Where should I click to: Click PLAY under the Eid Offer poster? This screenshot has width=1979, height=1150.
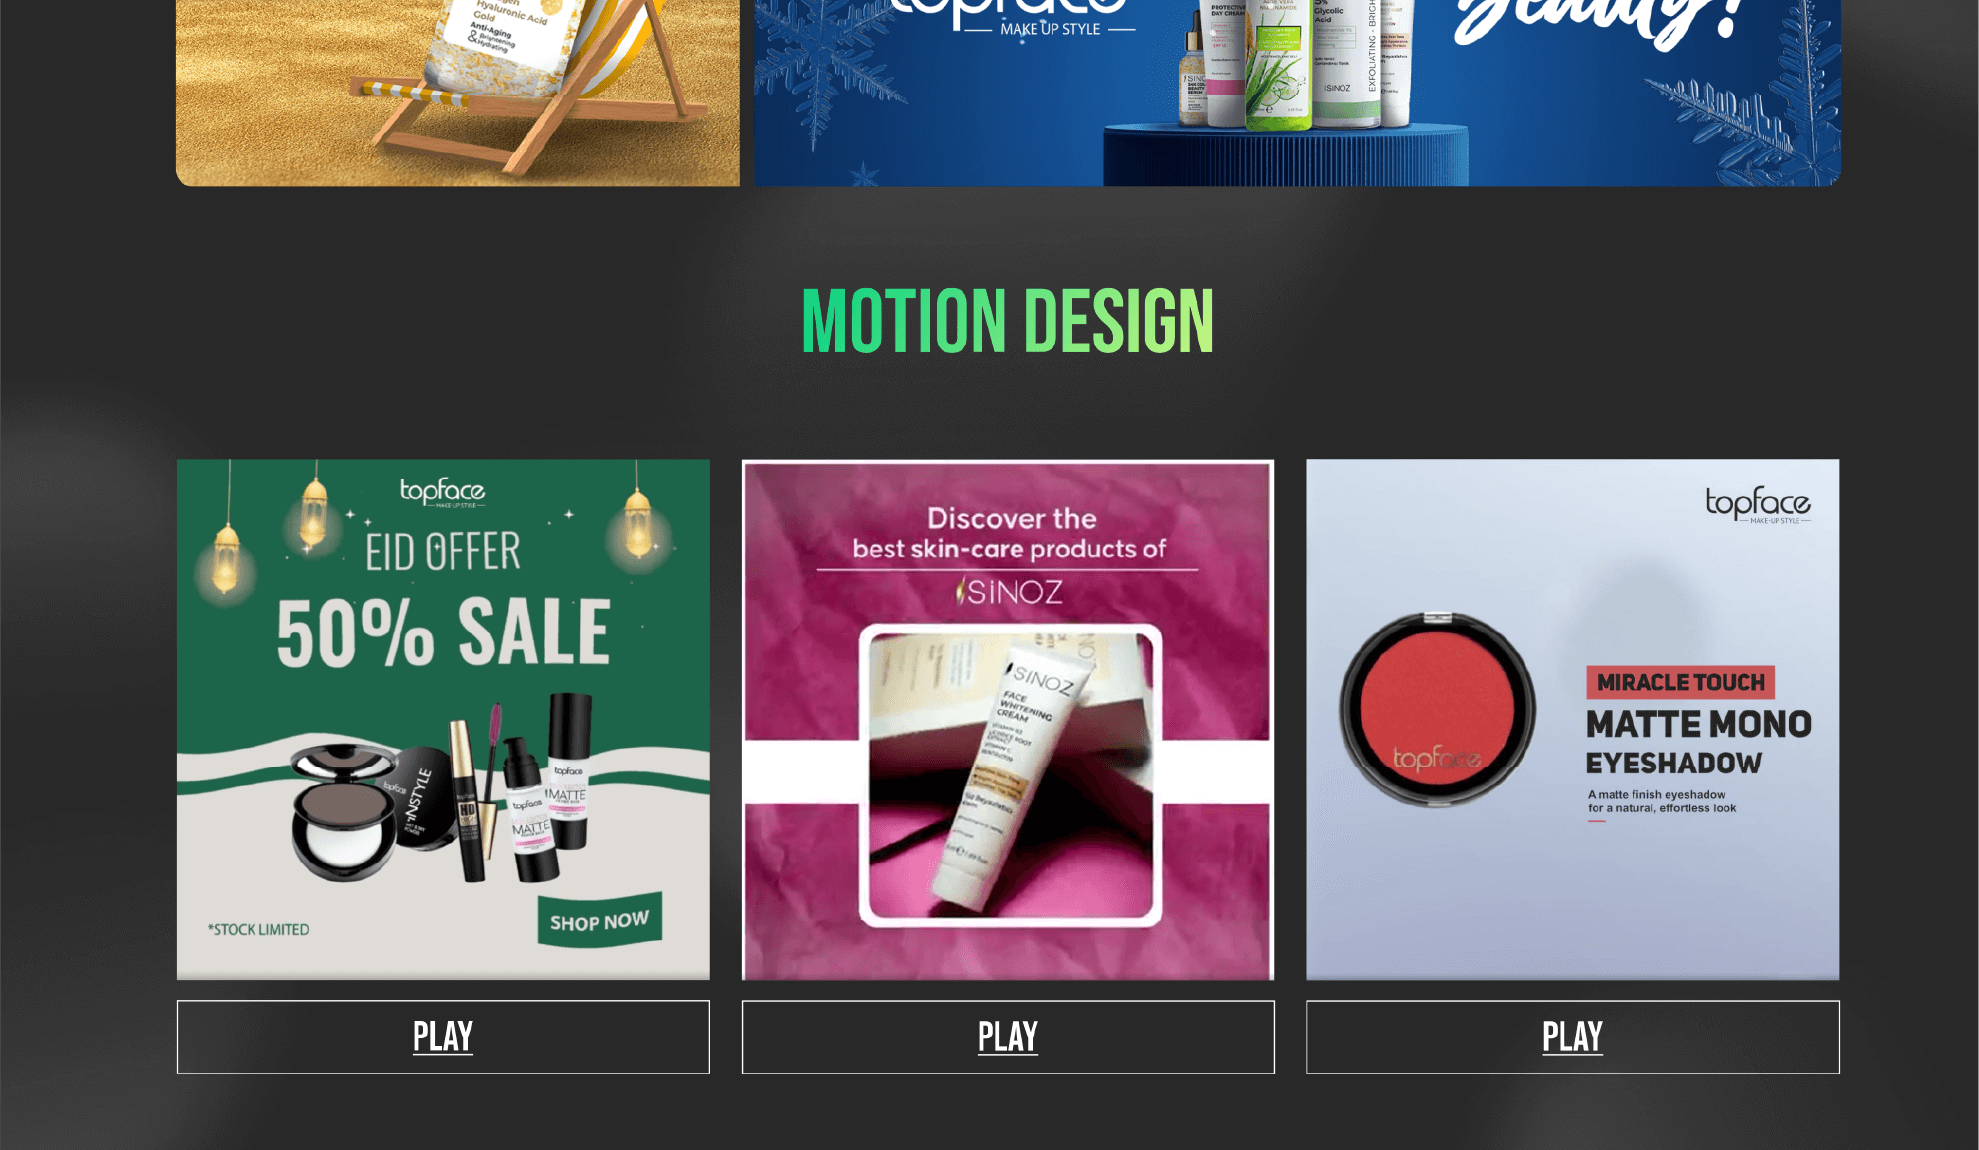[443, 1037]
